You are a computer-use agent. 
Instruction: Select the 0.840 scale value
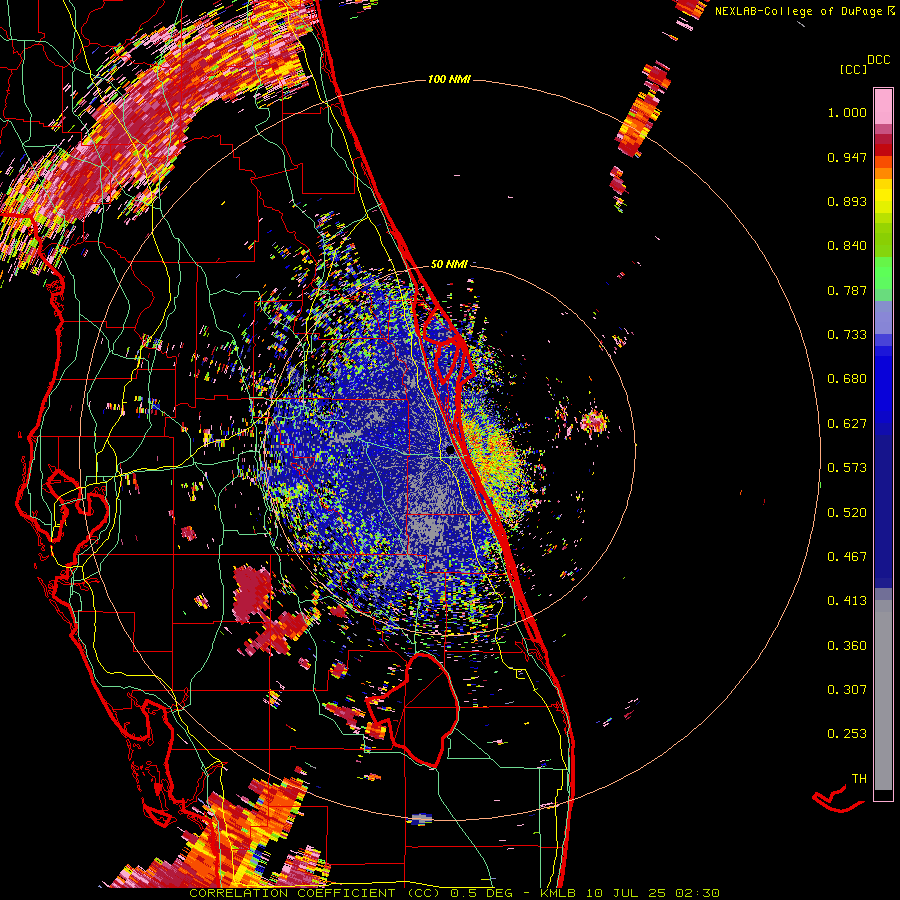(847, 246)
